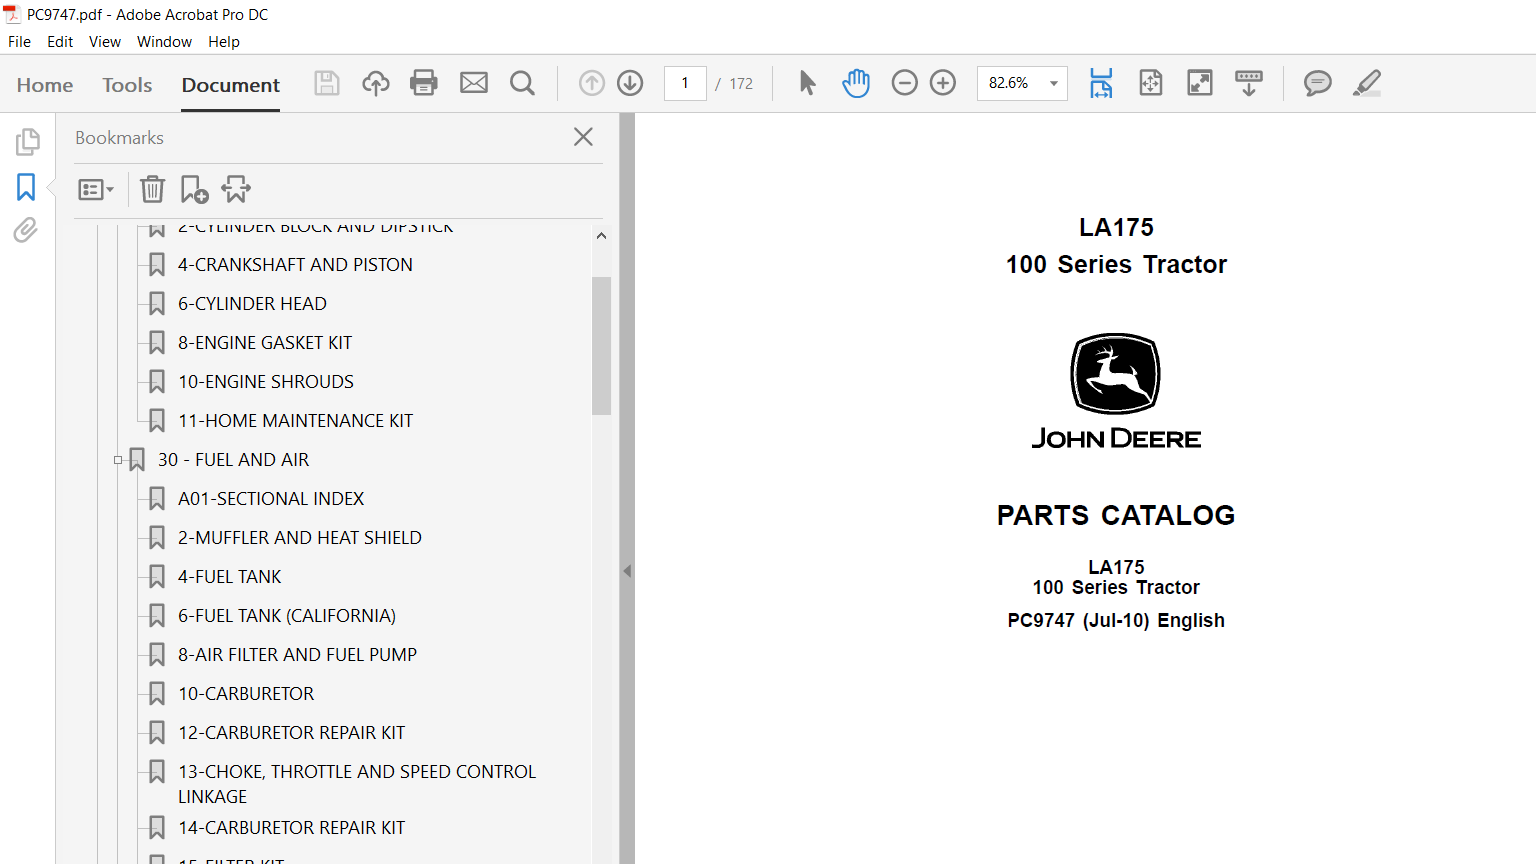The image size is (1536, 864).
Task: Close the Bookmarks pane
Action: (x=584, y=137)
